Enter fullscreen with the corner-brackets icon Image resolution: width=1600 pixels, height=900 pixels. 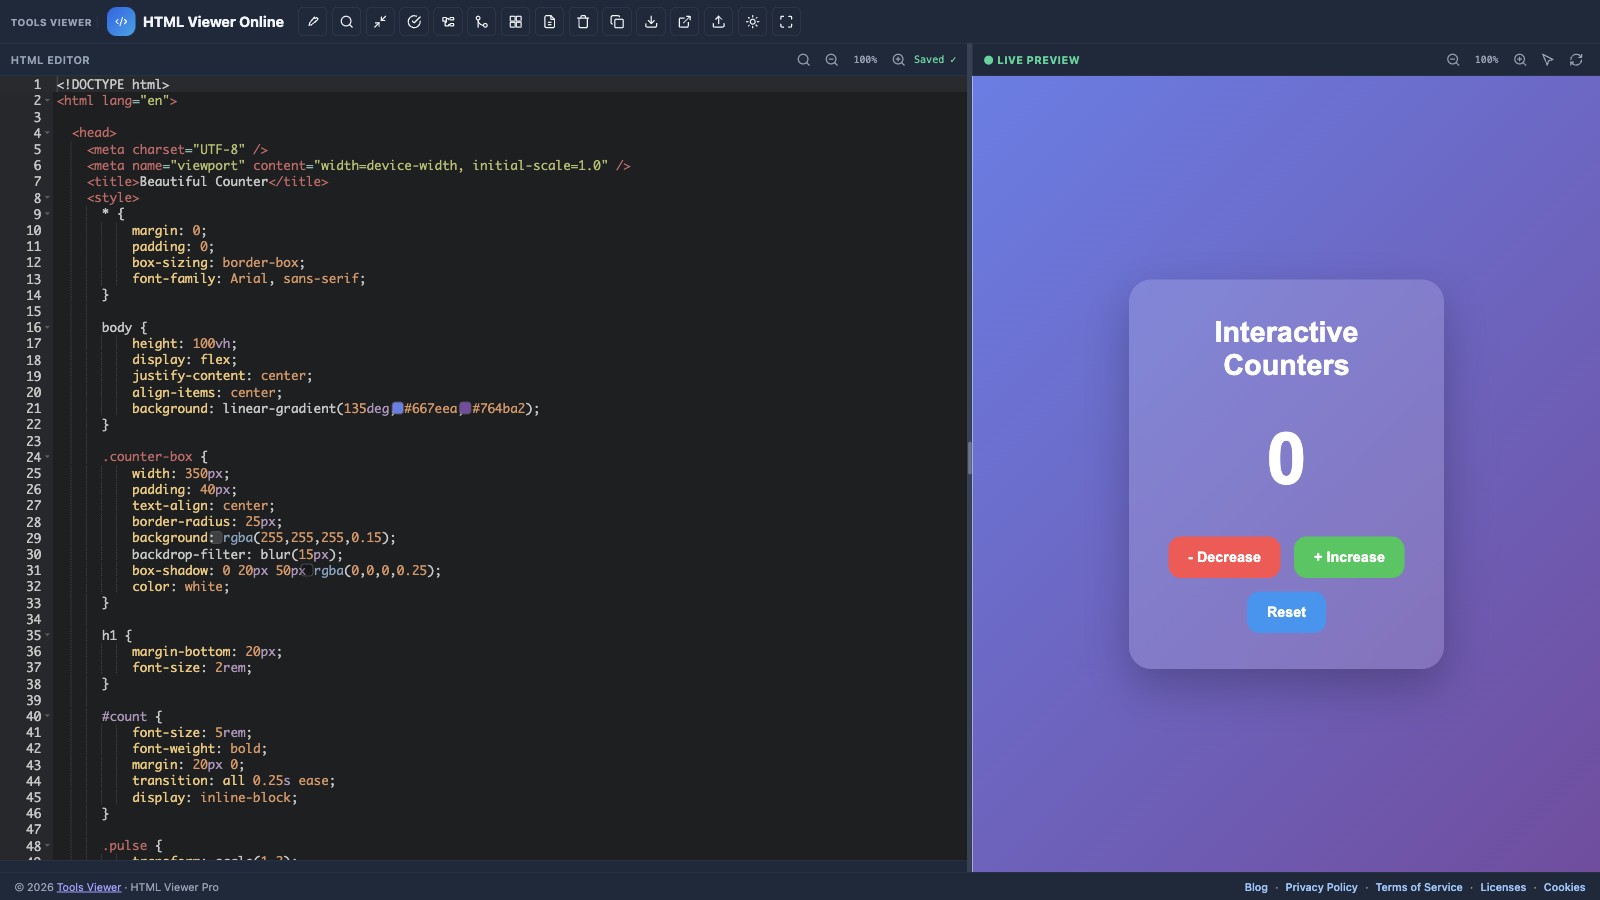click(x=786, y=22)
